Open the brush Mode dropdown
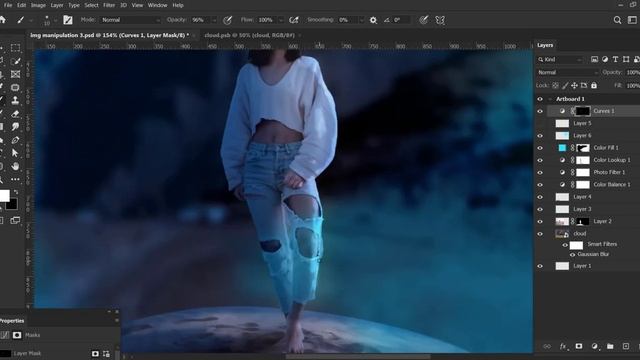This screenshot has height=360, width=640. 130,20
